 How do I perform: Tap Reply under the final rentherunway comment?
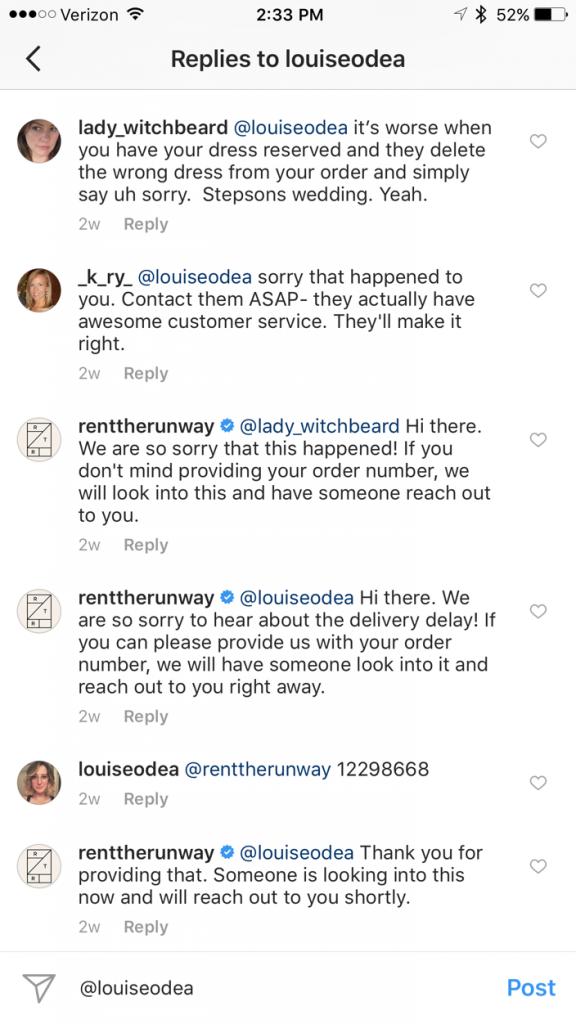click(145, 926)
